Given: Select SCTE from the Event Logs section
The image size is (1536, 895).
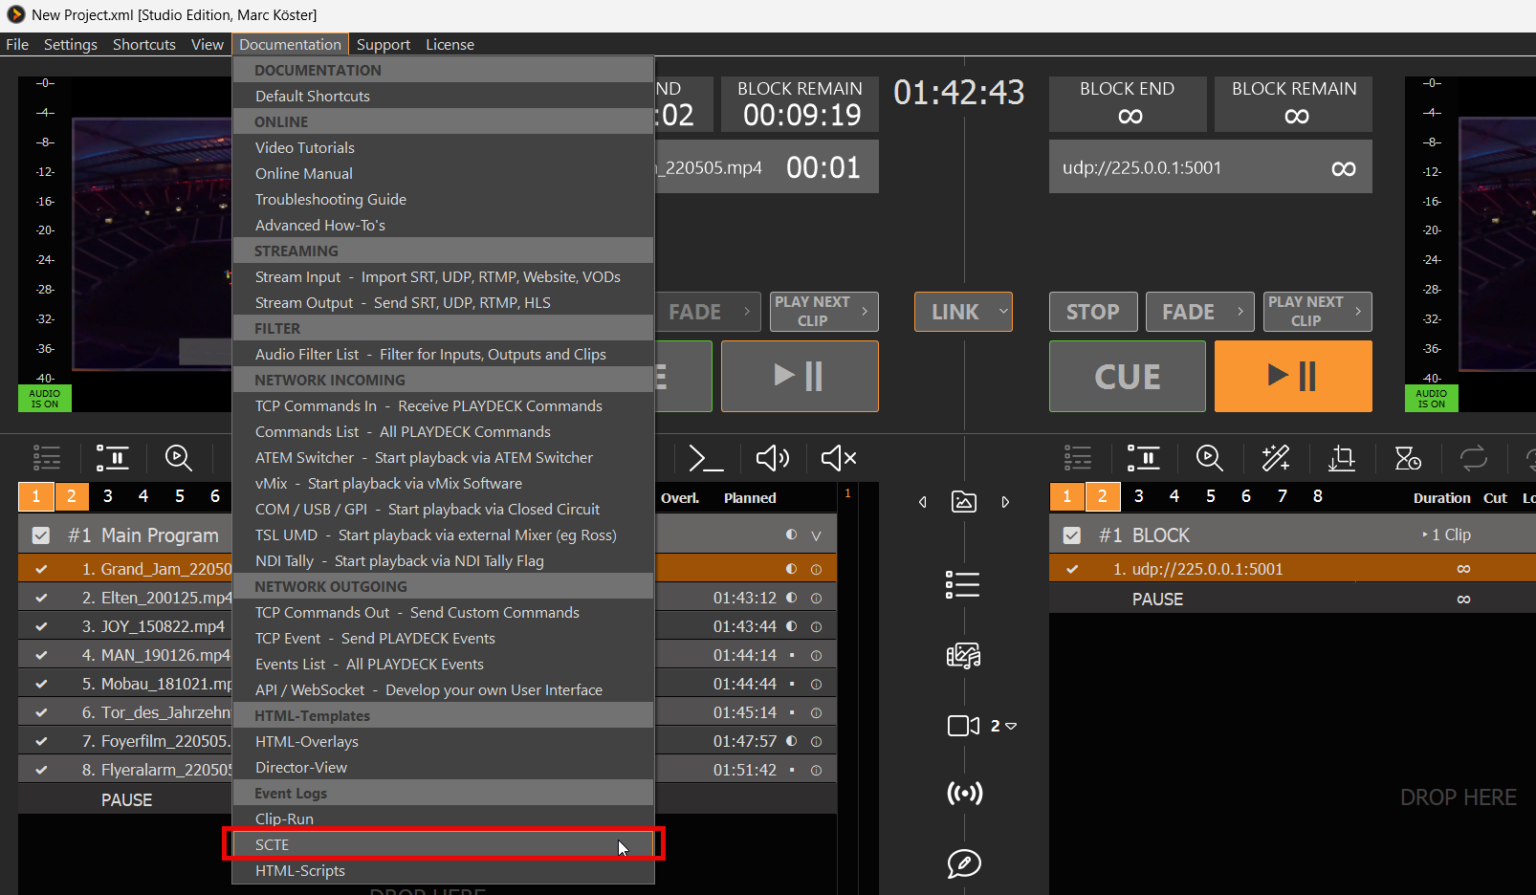Looking at the screenshot, I should point(272,845).
